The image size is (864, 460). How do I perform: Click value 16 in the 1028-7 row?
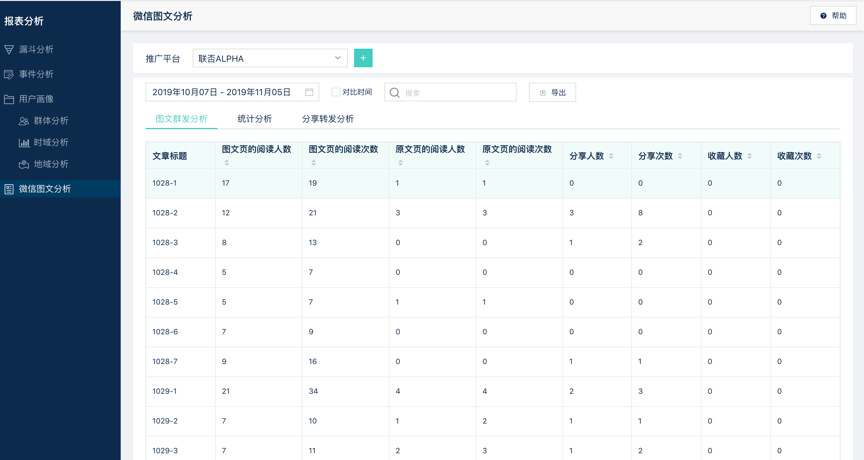(x=312, y=361)
